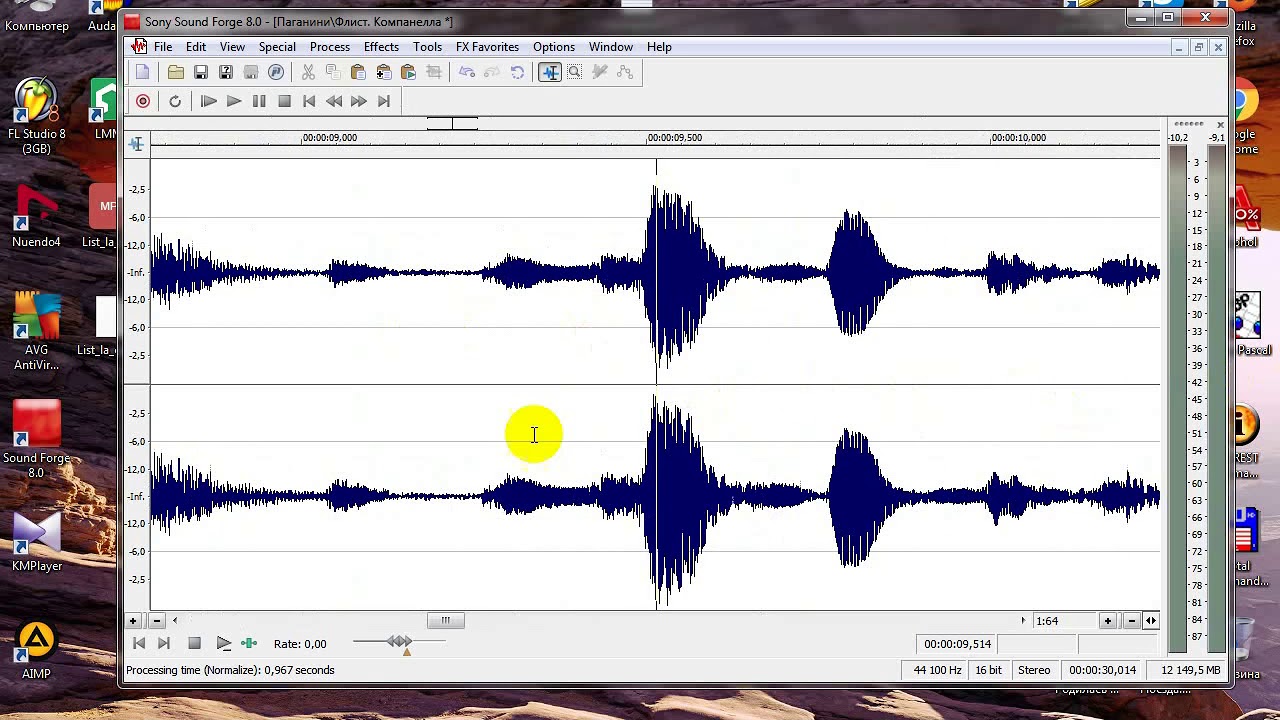The width and height of the screenshot is (1280, 720).
Task: Click the Rate scrub slider control
Action: point(400,644)
